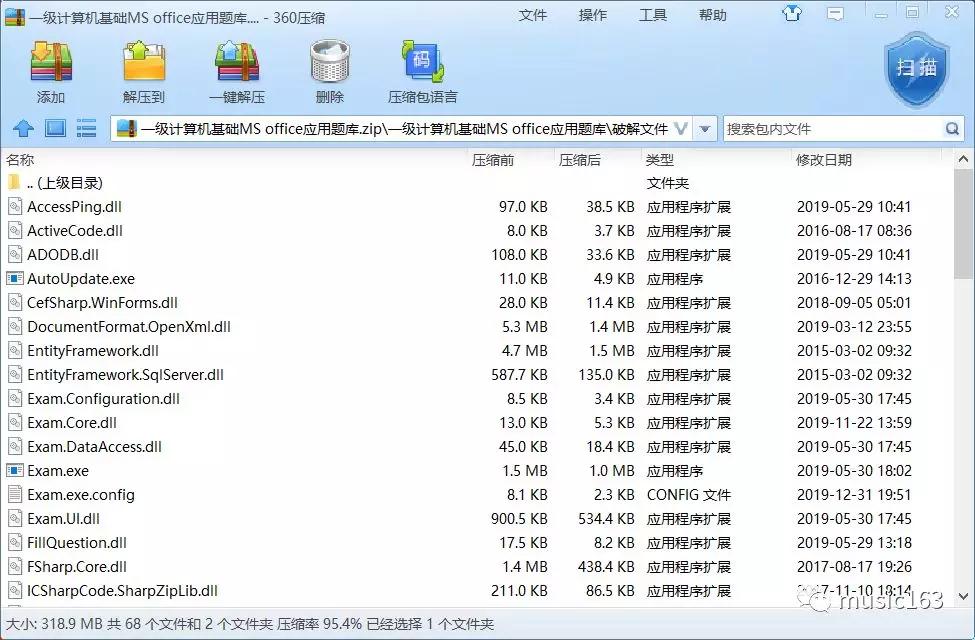Change the skin via the shirt icon
The width and height of the screenshot is (975, 640).
coord(793,14)
